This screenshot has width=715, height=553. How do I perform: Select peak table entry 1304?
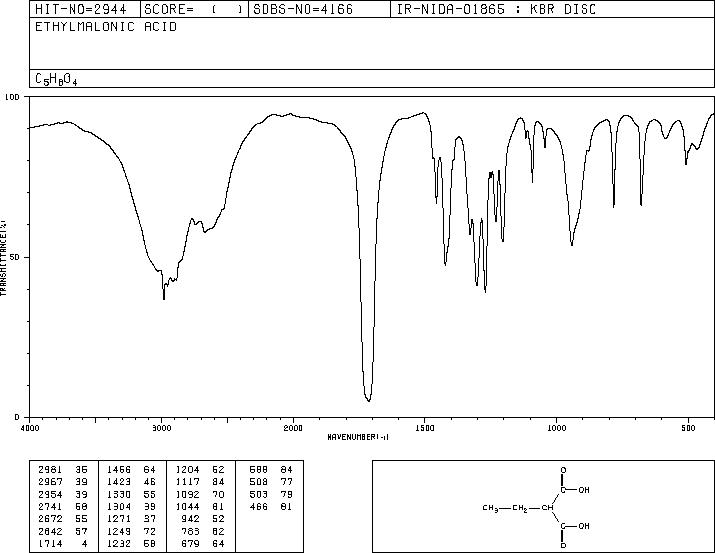[131, 507]
